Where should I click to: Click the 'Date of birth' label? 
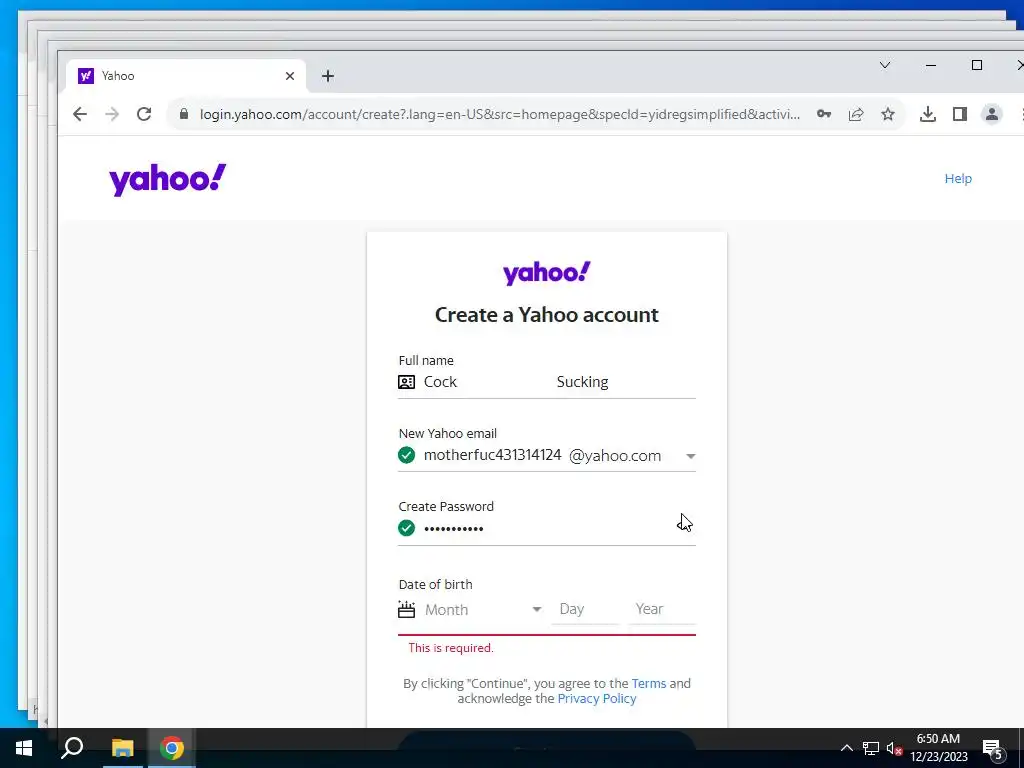pos(436,584)
